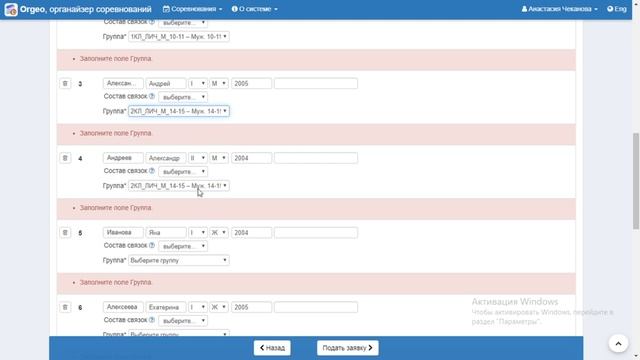Open group dropdown for participant 4 Александр
The width and height of the screenshot is (640, 360).
pyautogui.click(x=179, y=186)
